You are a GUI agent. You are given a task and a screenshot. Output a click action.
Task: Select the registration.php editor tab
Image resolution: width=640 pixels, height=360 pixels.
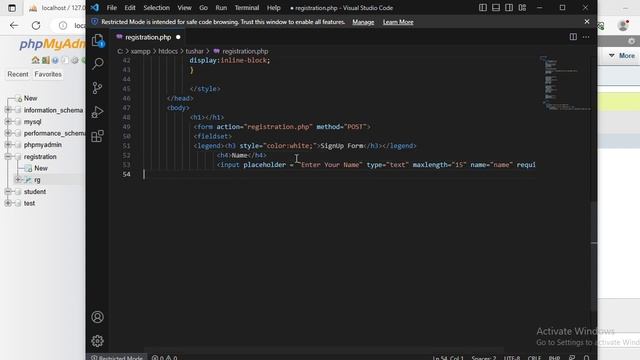pyautogui.click(x=148, y=37)
